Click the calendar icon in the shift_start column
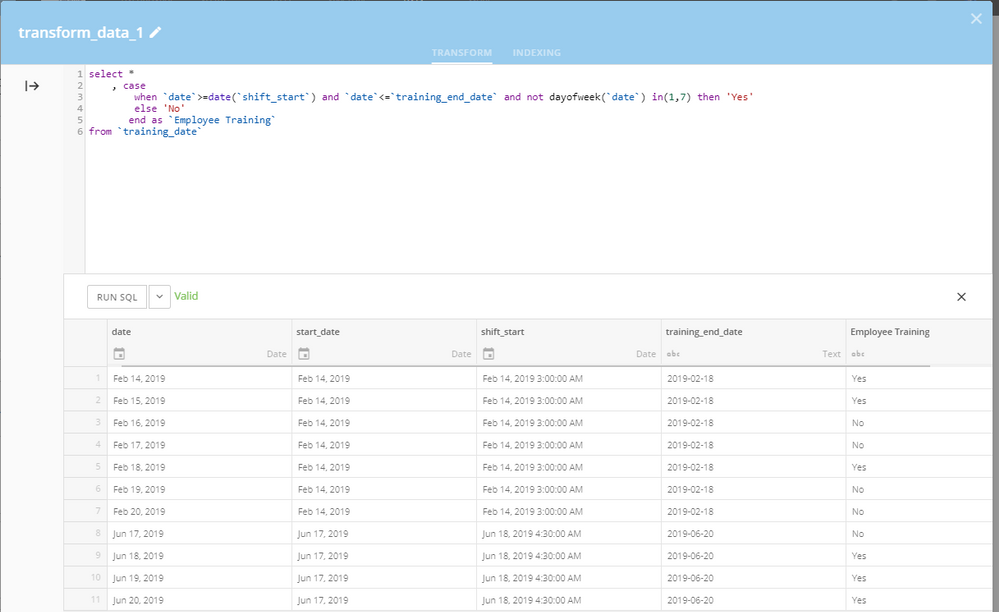Screen dimensions: 999x612 pos(486,353)
